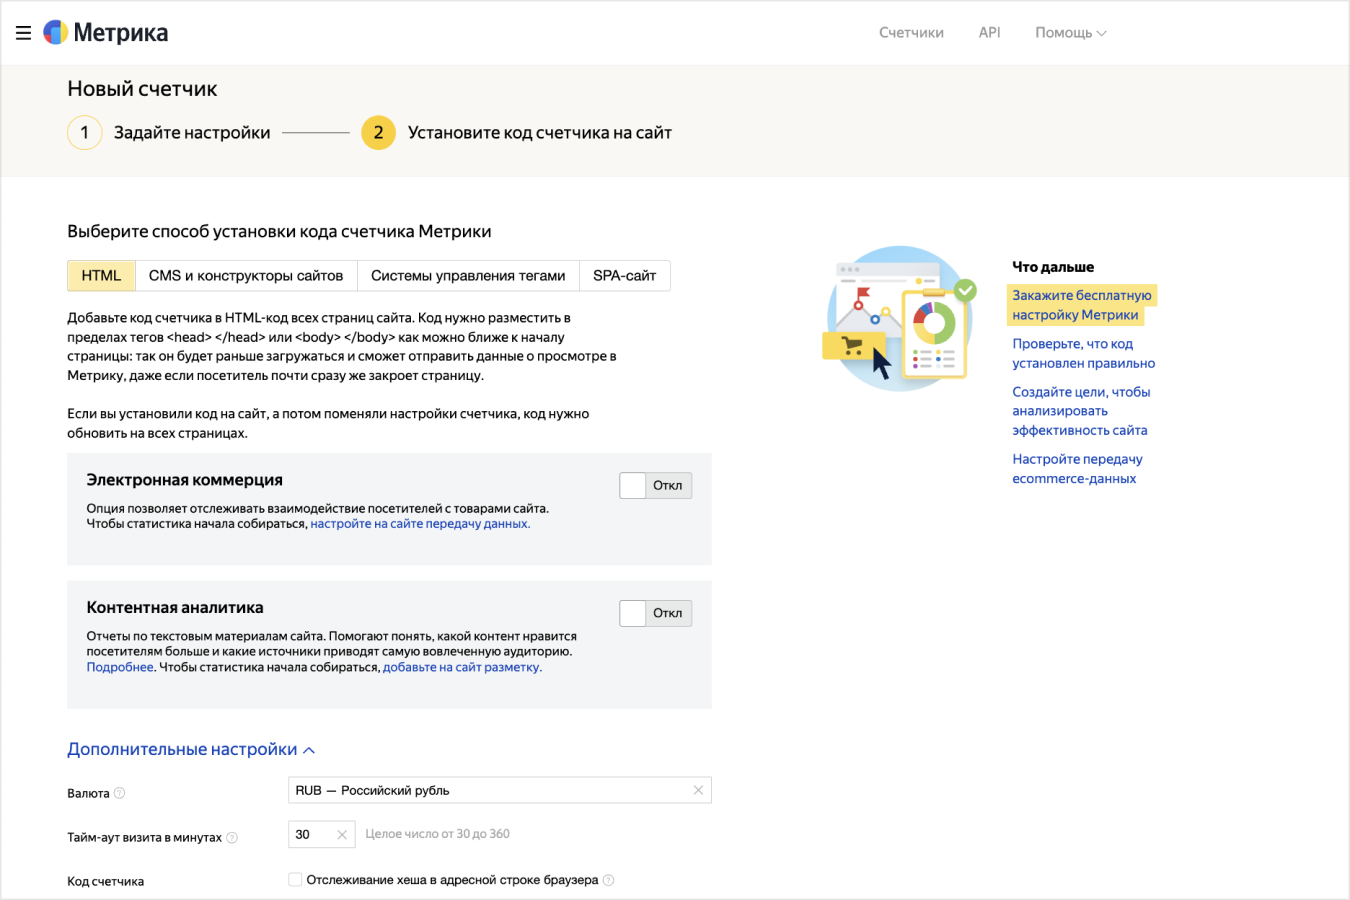Viewport: 1350px width, 900px height.
Task: Click the Тайм-аут визита в минутах label
Action: [x=144, y=838]
